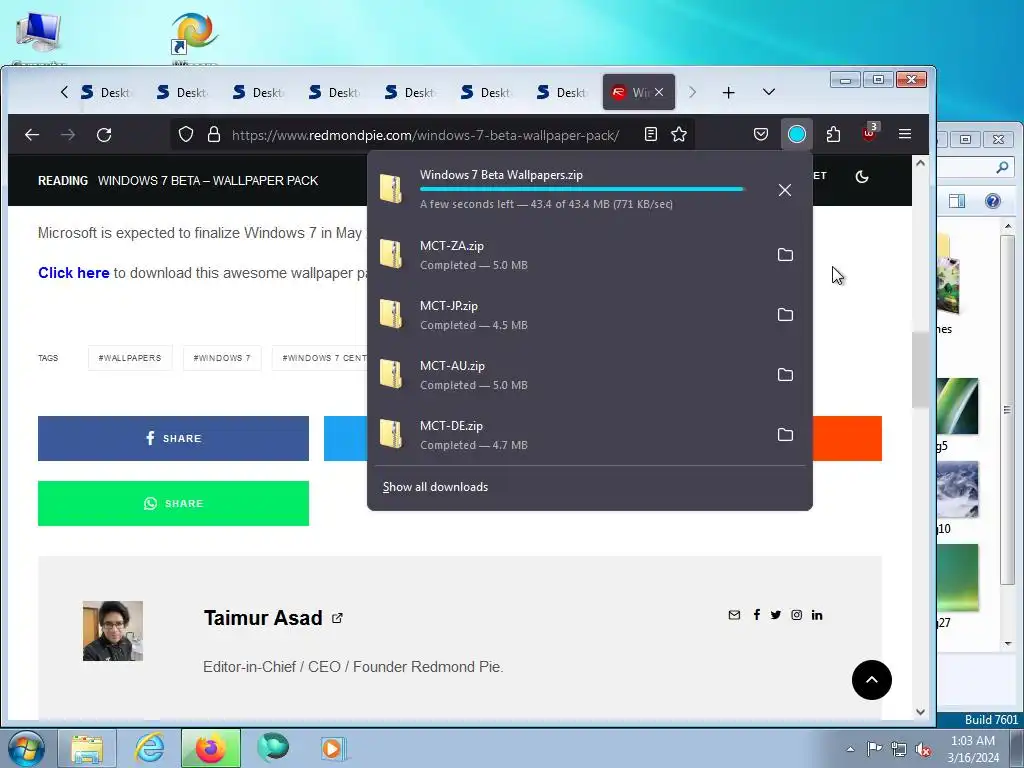The height and width of the screenshot is (768, 1024).
Task: Reload the page with refresh icon
Action: 104,135
